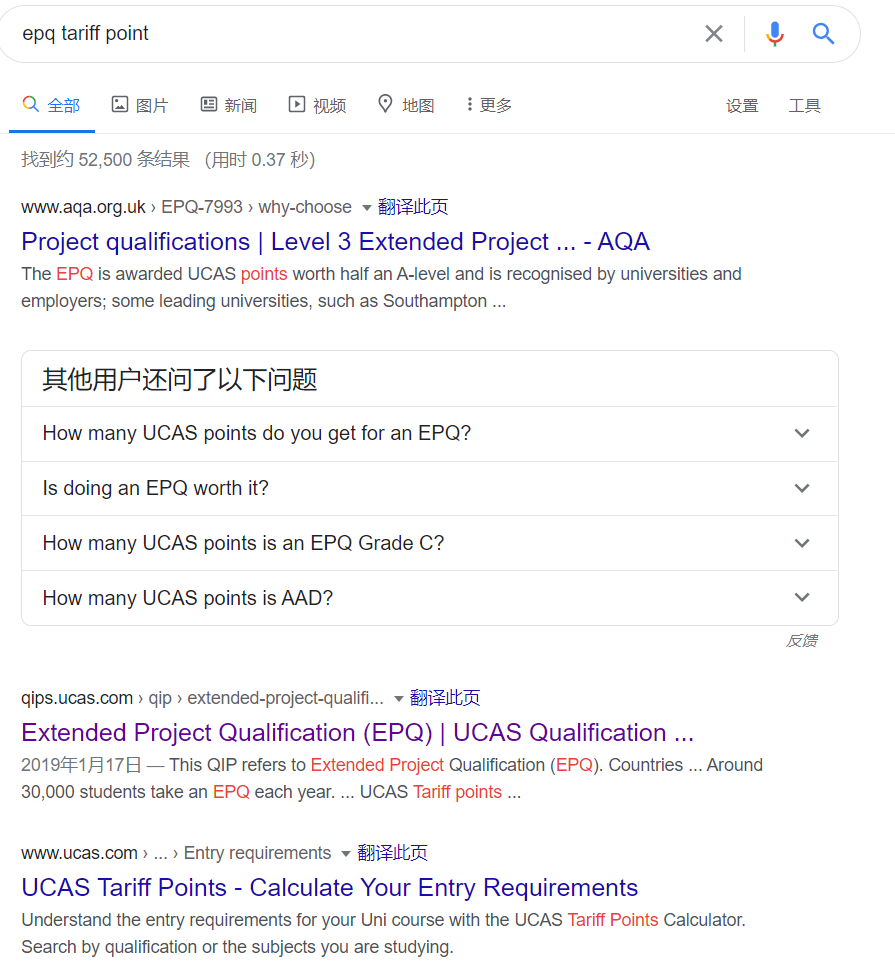895x962 pixels.
Task: Select the 全部 results tab
Action: pyautogui.click(x=52, y=106)
